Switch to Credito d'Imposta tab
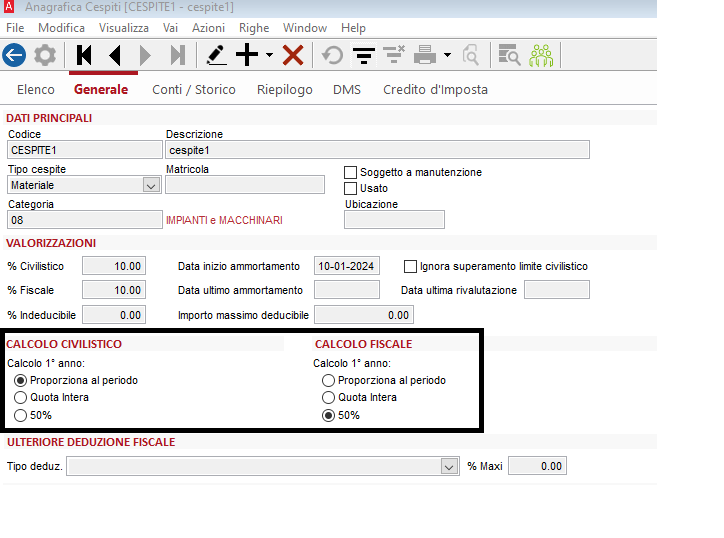This screenshot has width=724, height=538. 435,89
